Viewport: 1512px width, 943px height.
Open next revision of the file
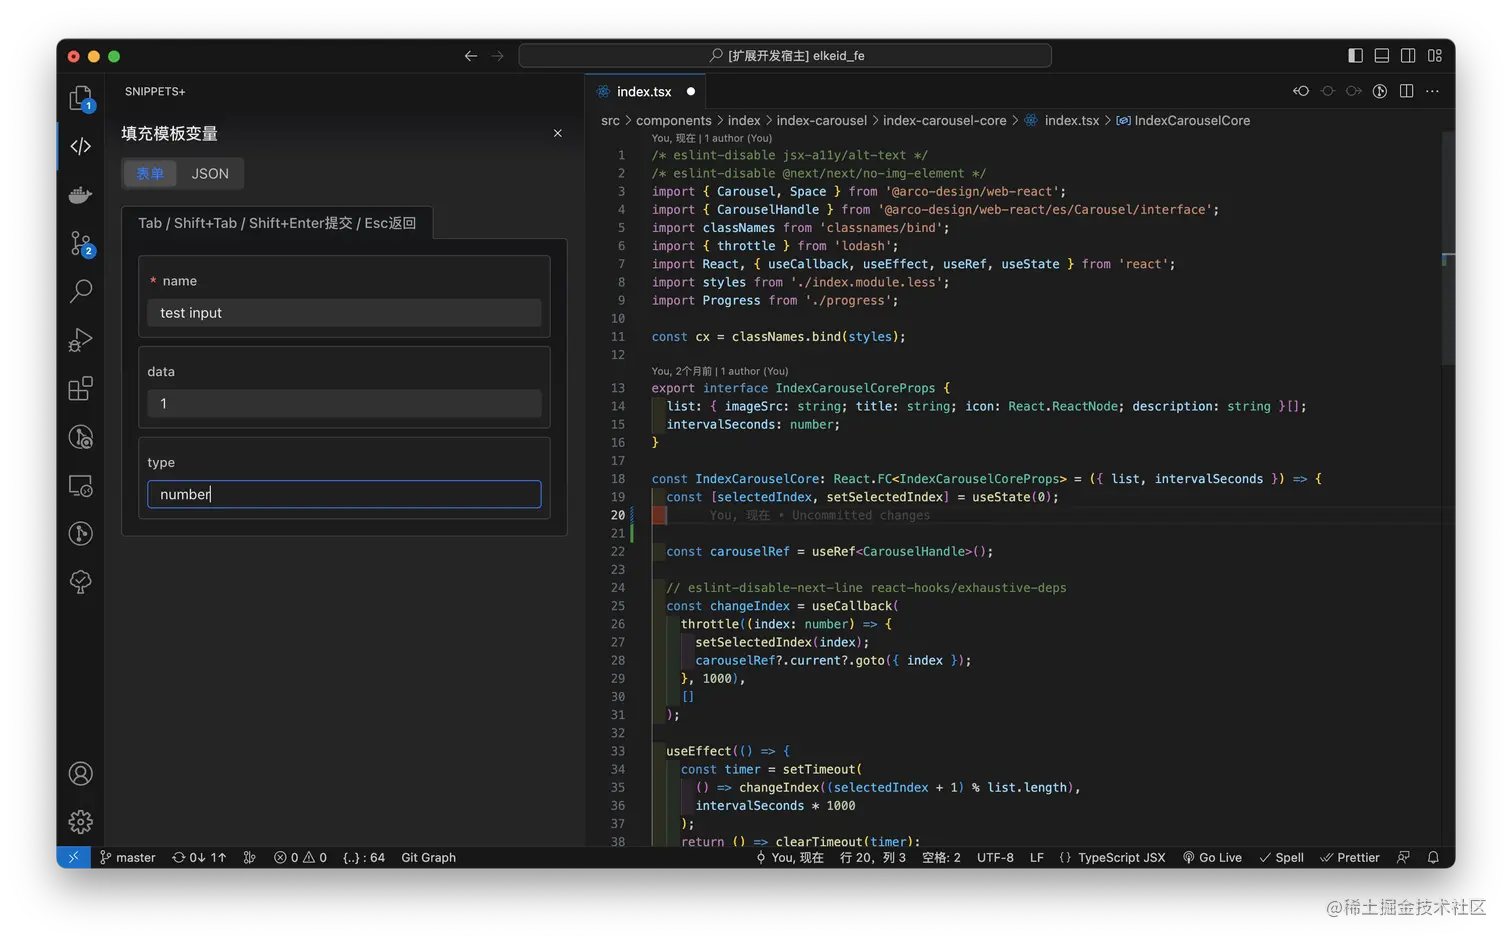click(1354, 91)
